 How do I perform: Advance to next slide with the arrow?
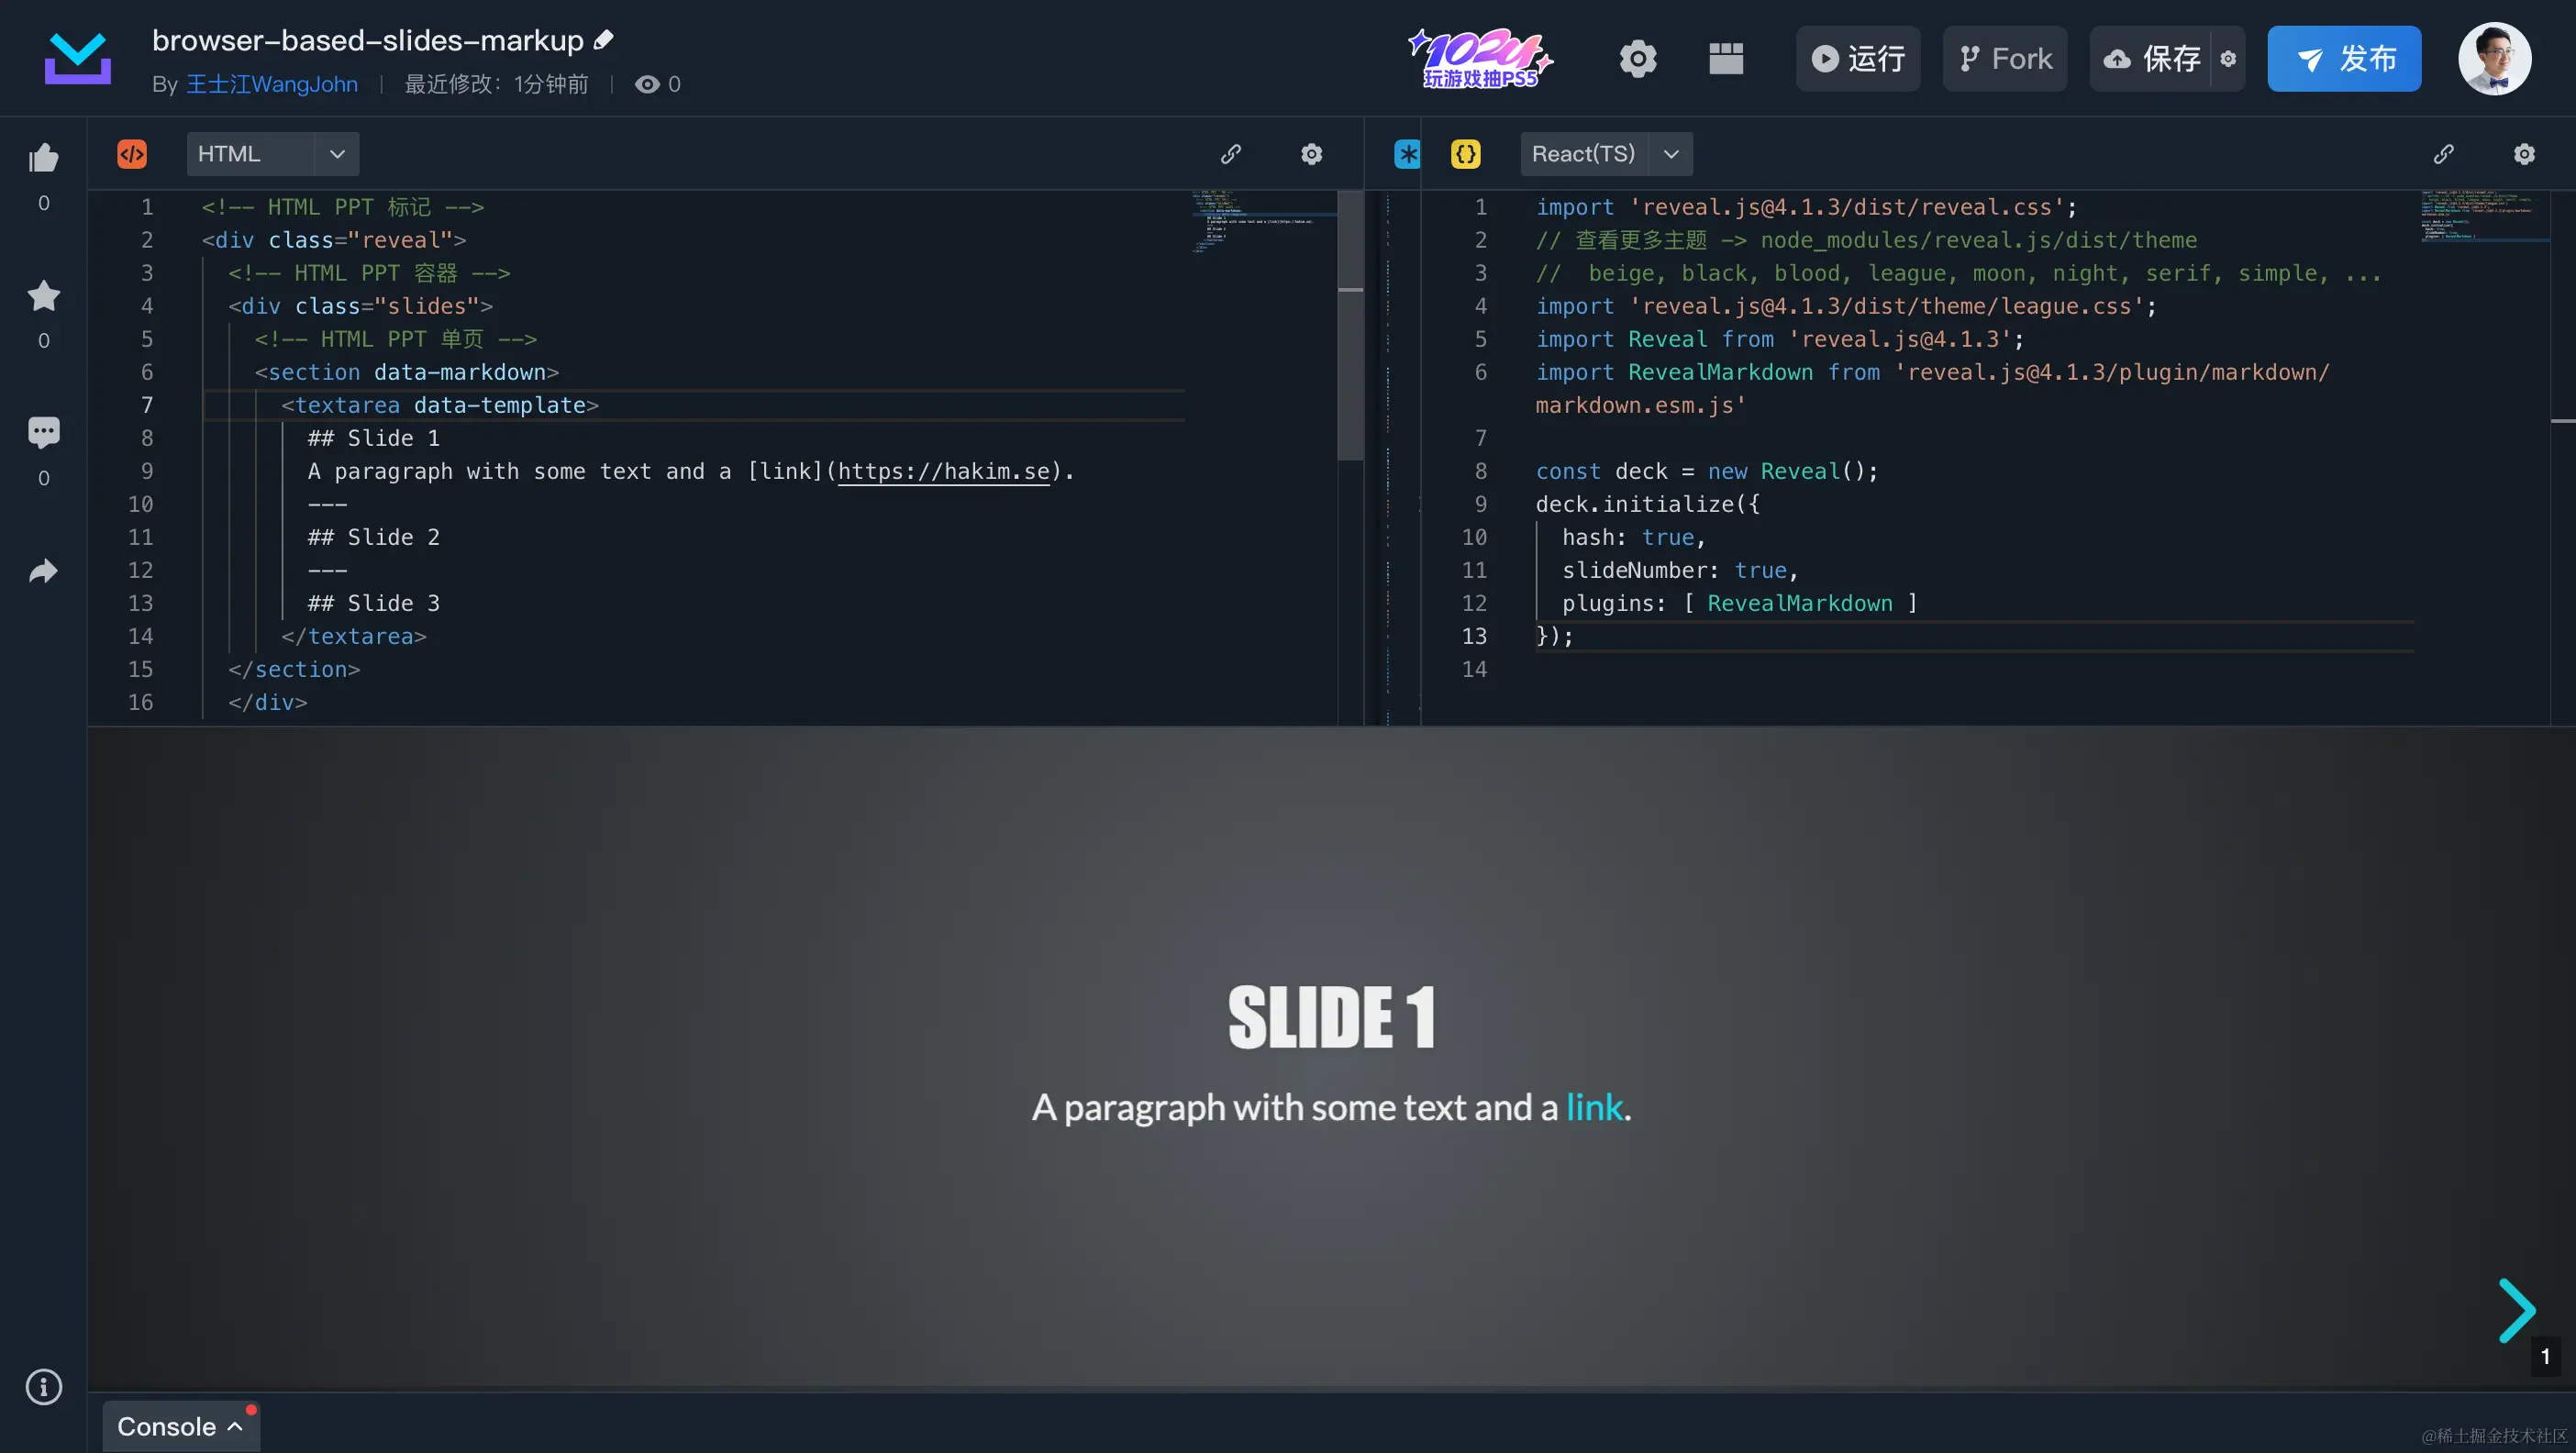click(x=2518, y=1309)
